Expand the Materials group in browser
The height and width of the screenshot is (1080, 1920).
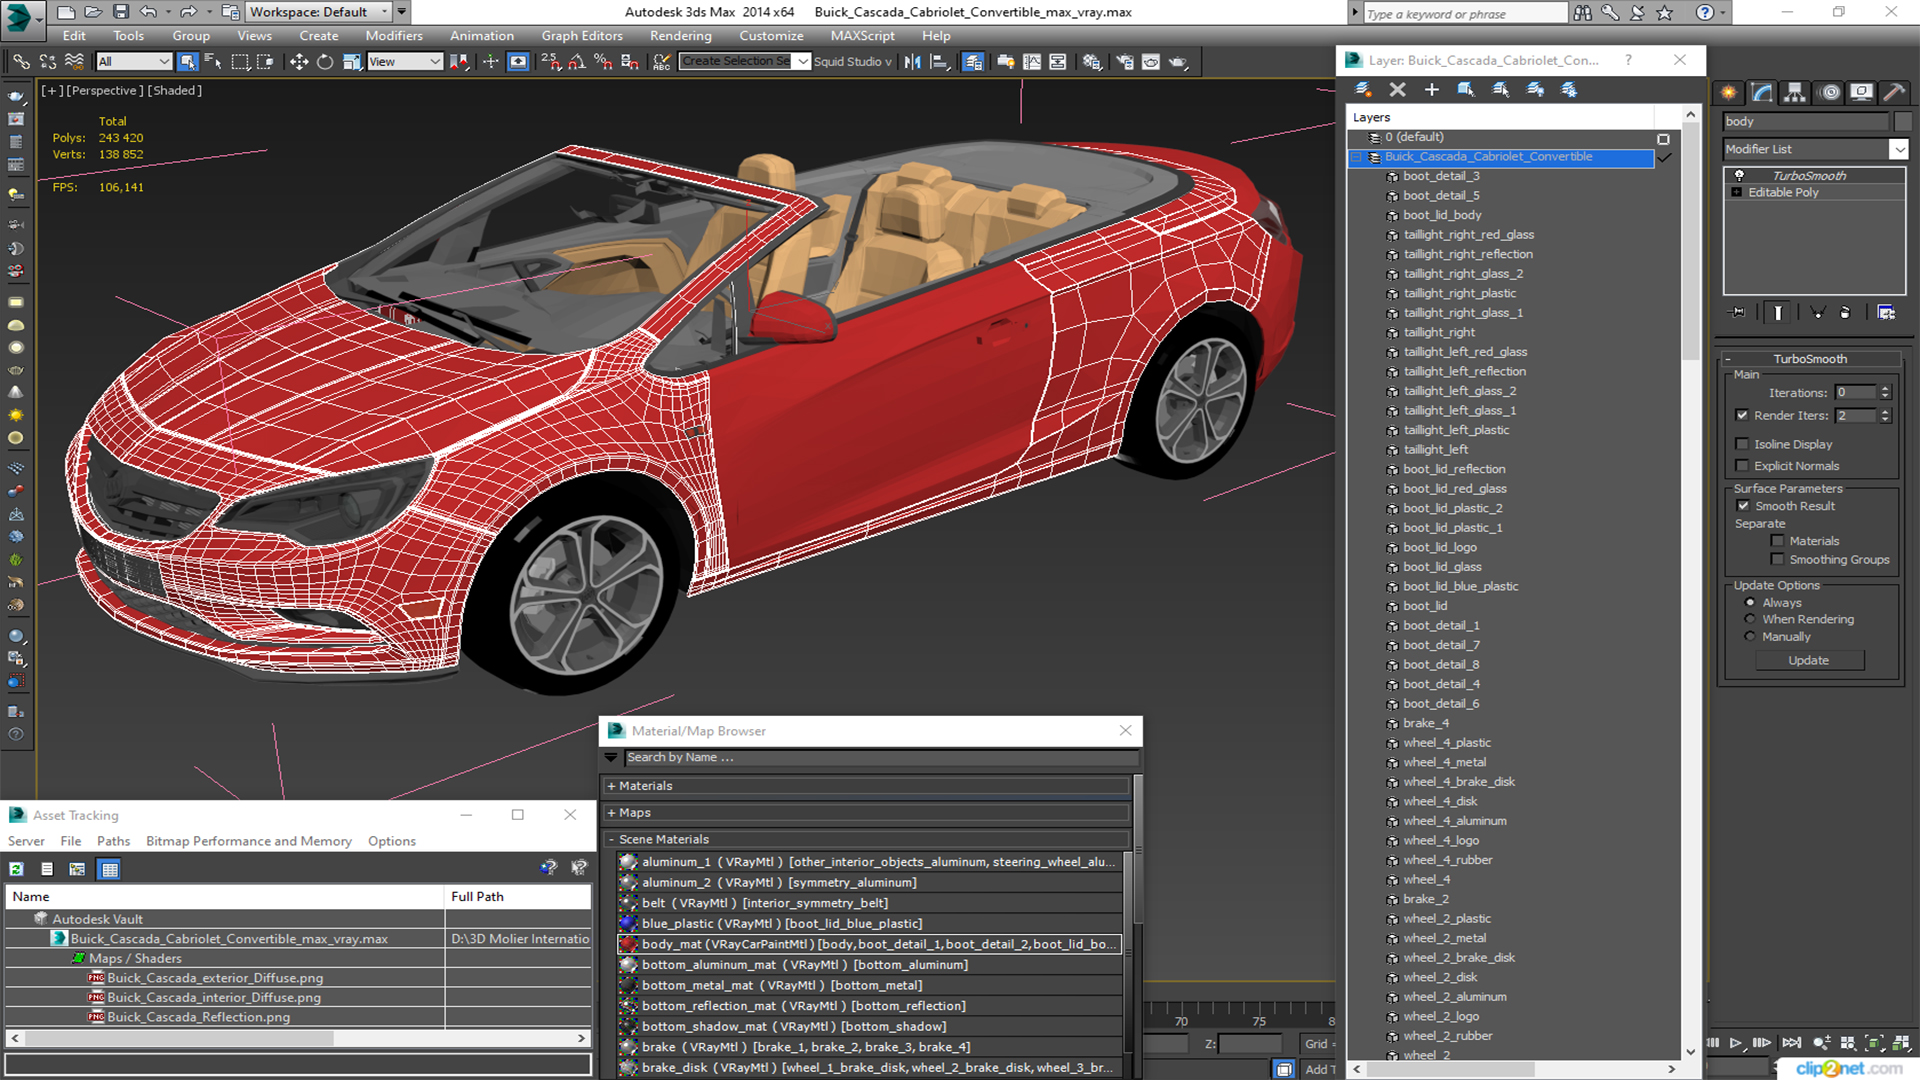click(x=611, y=786)
